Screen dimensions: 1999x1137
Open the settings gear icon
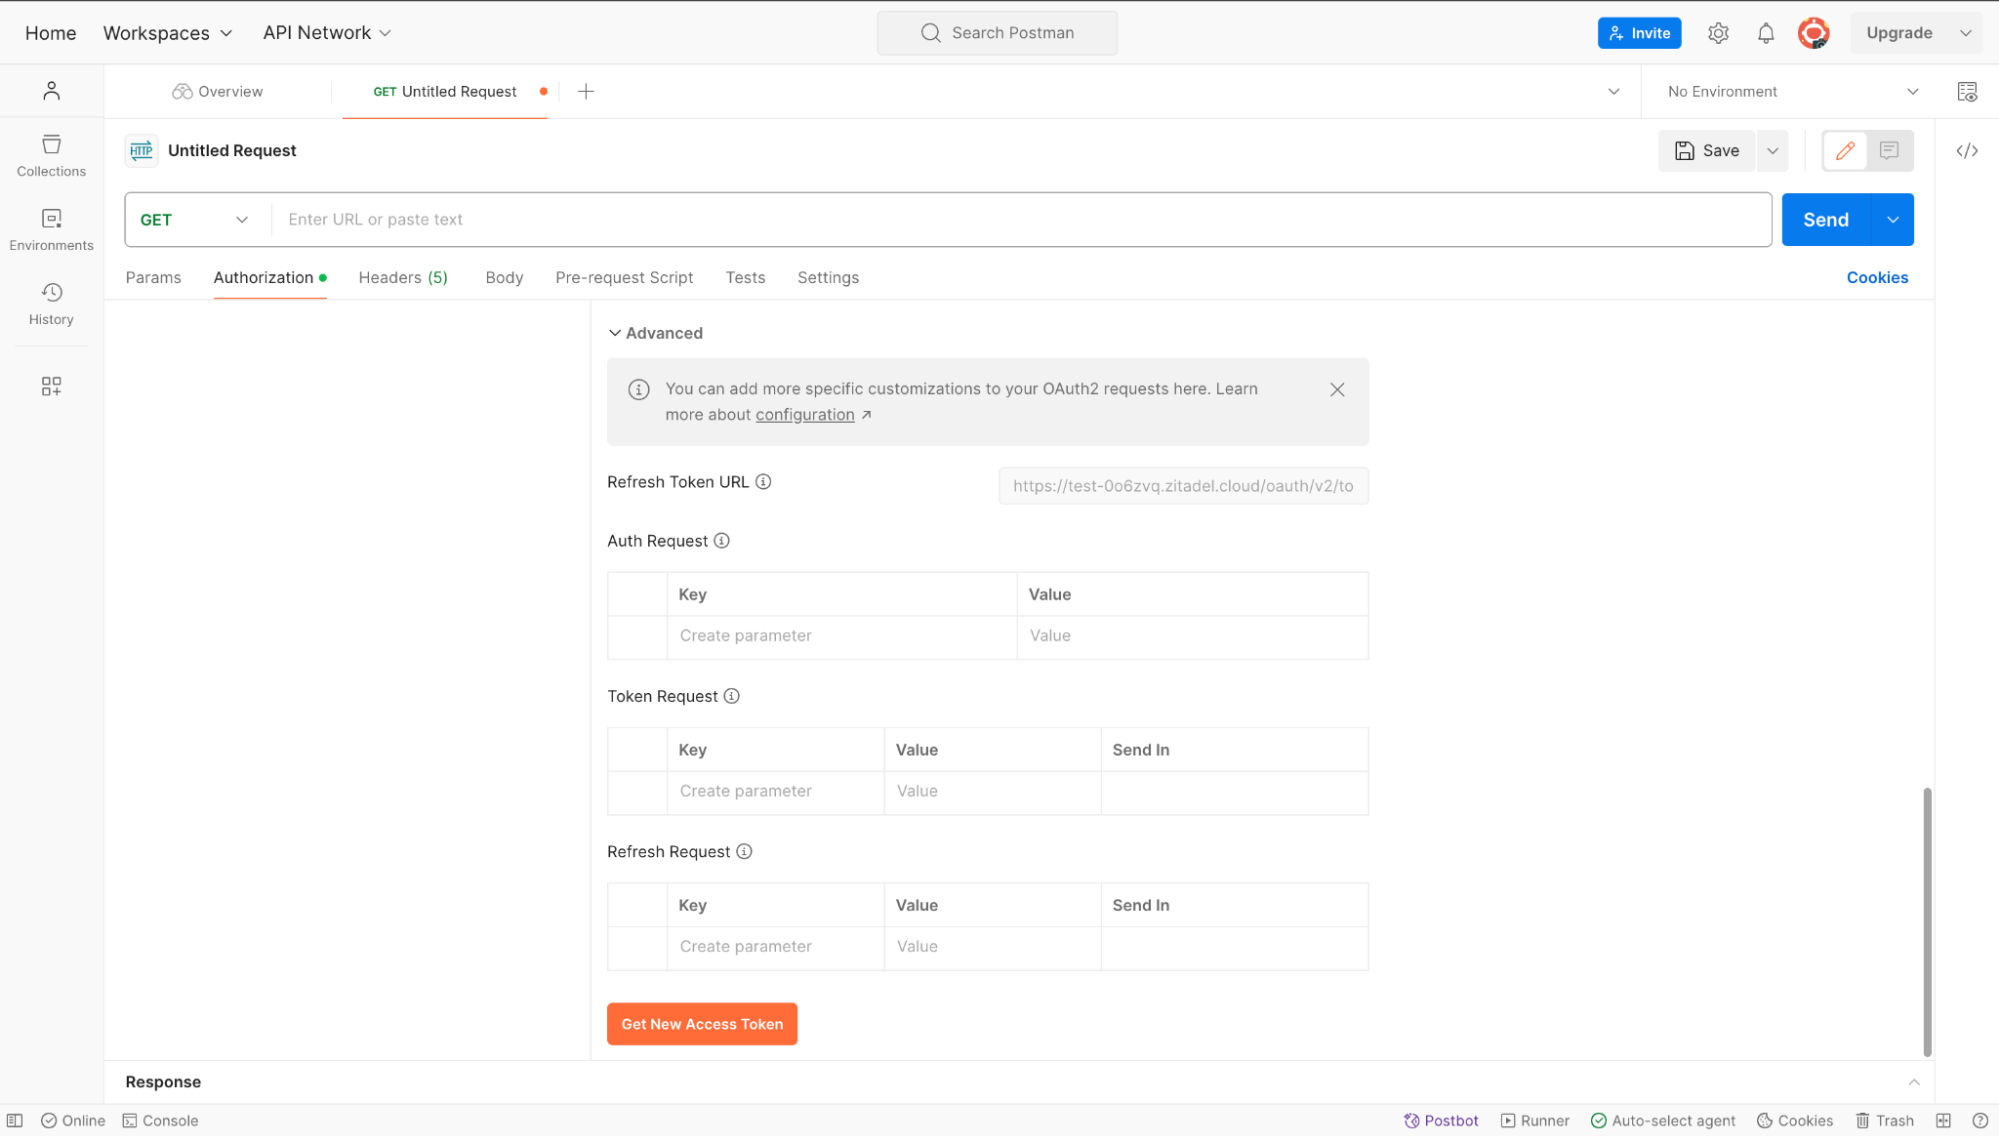[1717, 33]
